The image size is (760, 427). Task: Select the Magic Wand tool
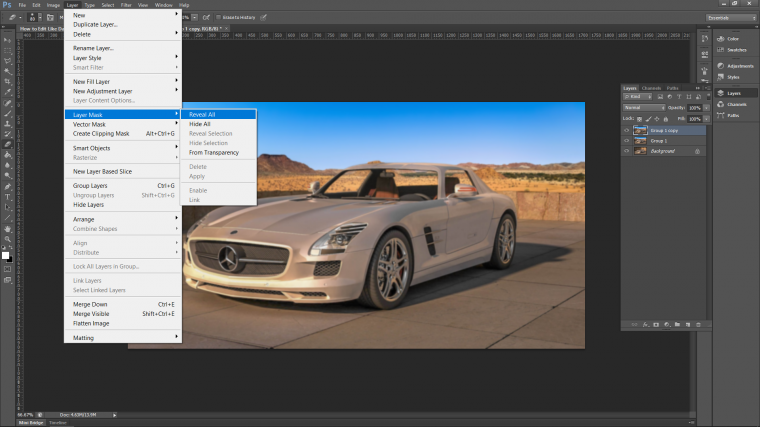(7, 72)
